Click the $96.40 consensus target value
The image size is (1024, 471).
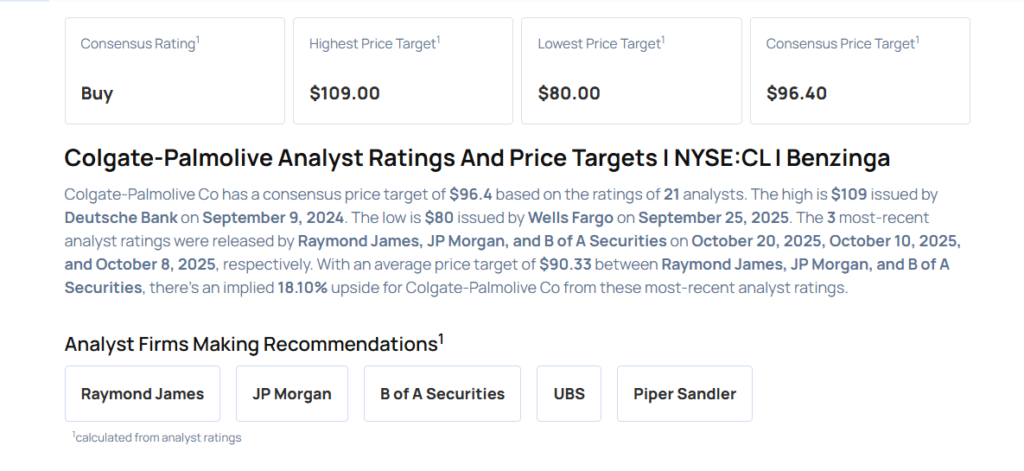pos(796,94)
